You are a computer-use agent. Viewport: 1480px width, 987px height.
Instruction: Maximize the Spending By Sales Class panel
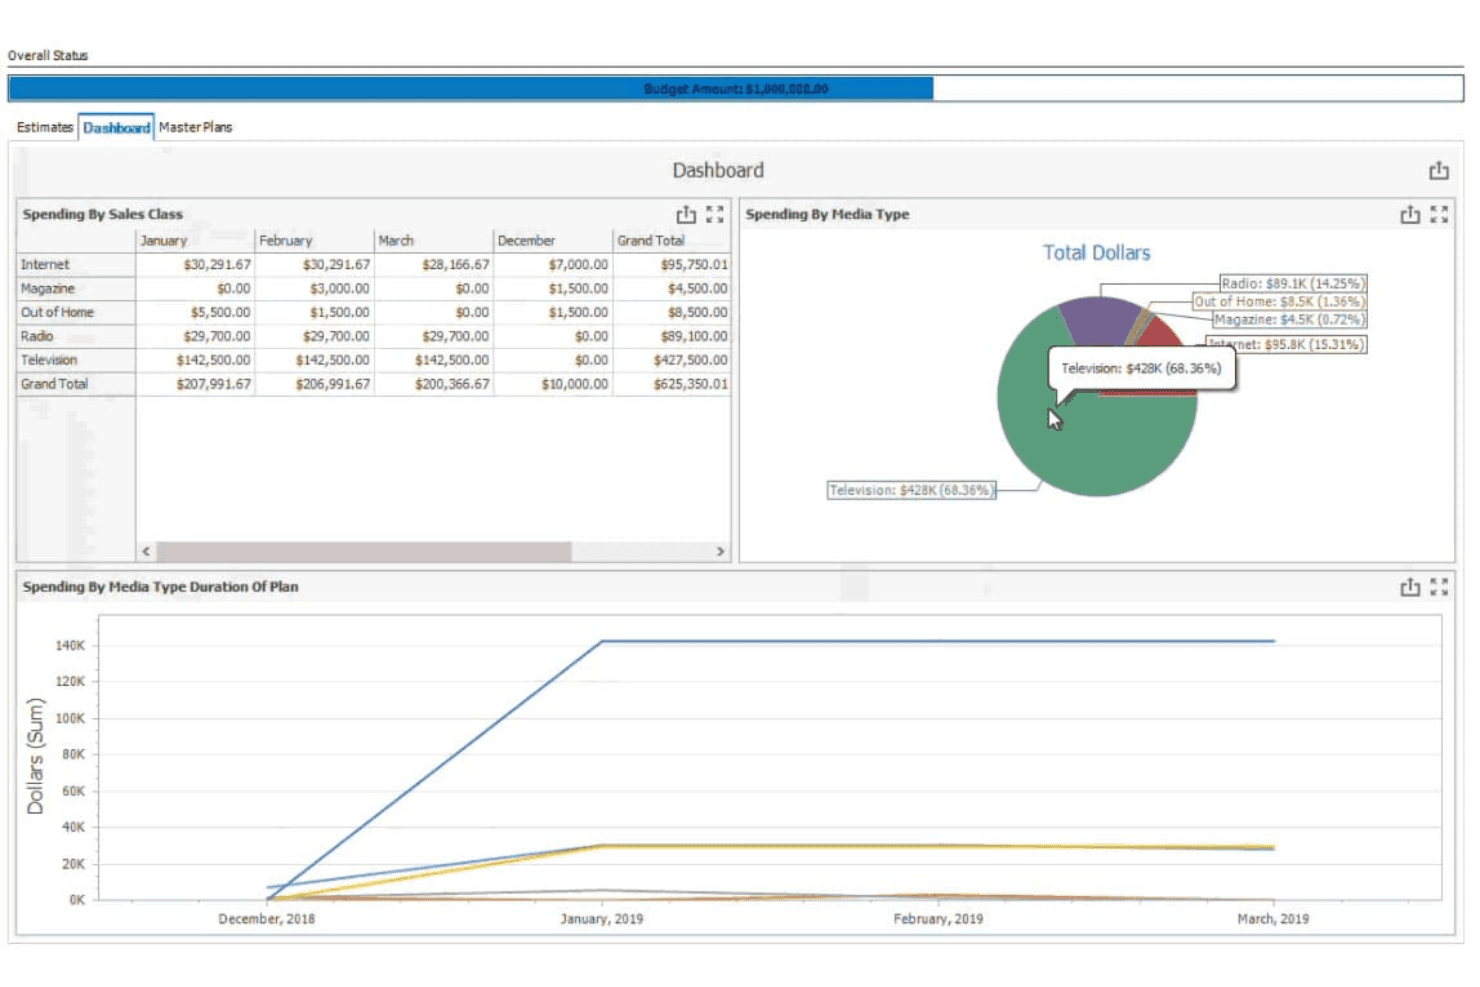[715, 214]
